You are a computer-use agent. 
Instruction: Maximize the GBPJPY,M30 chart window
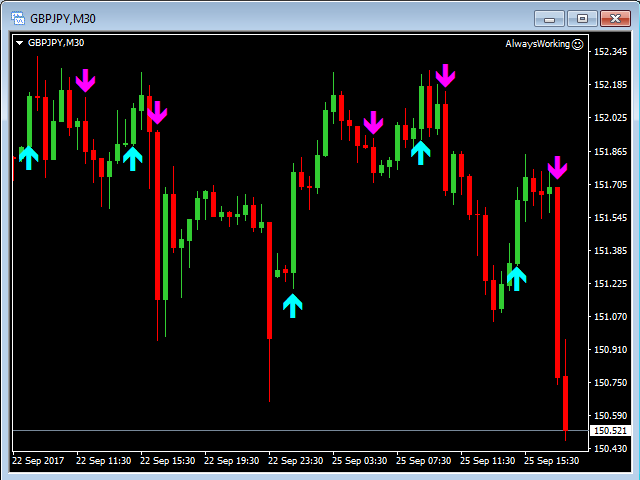coord(582,19)
